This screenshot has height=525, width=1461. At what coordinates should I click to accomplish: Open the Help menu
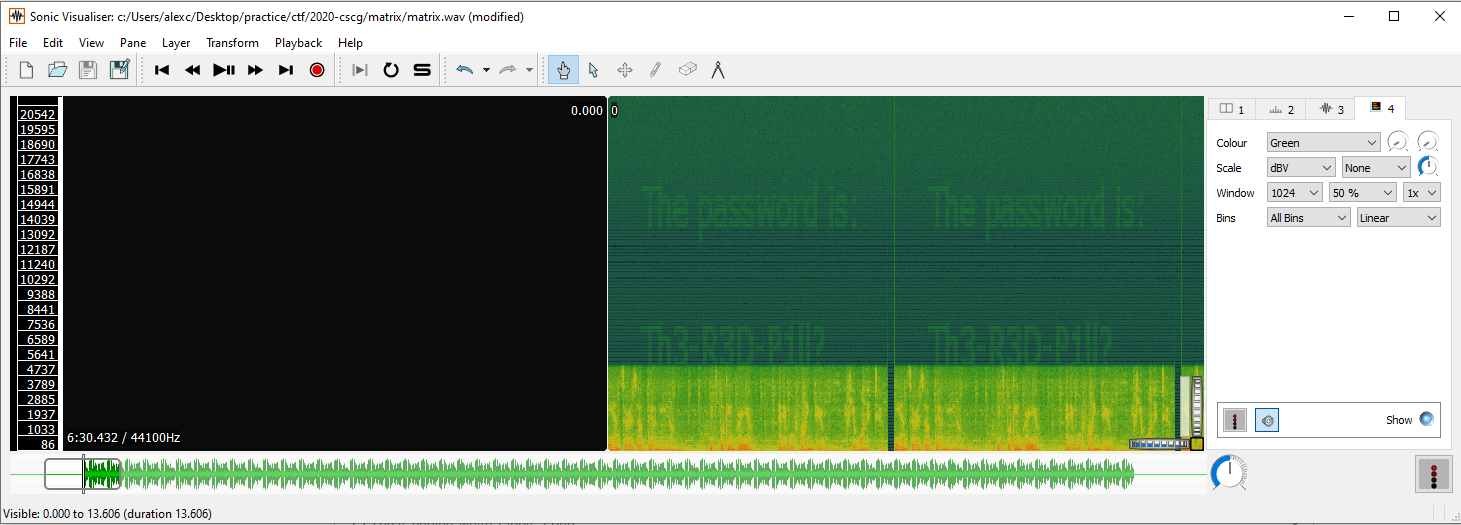coord(351,43)
